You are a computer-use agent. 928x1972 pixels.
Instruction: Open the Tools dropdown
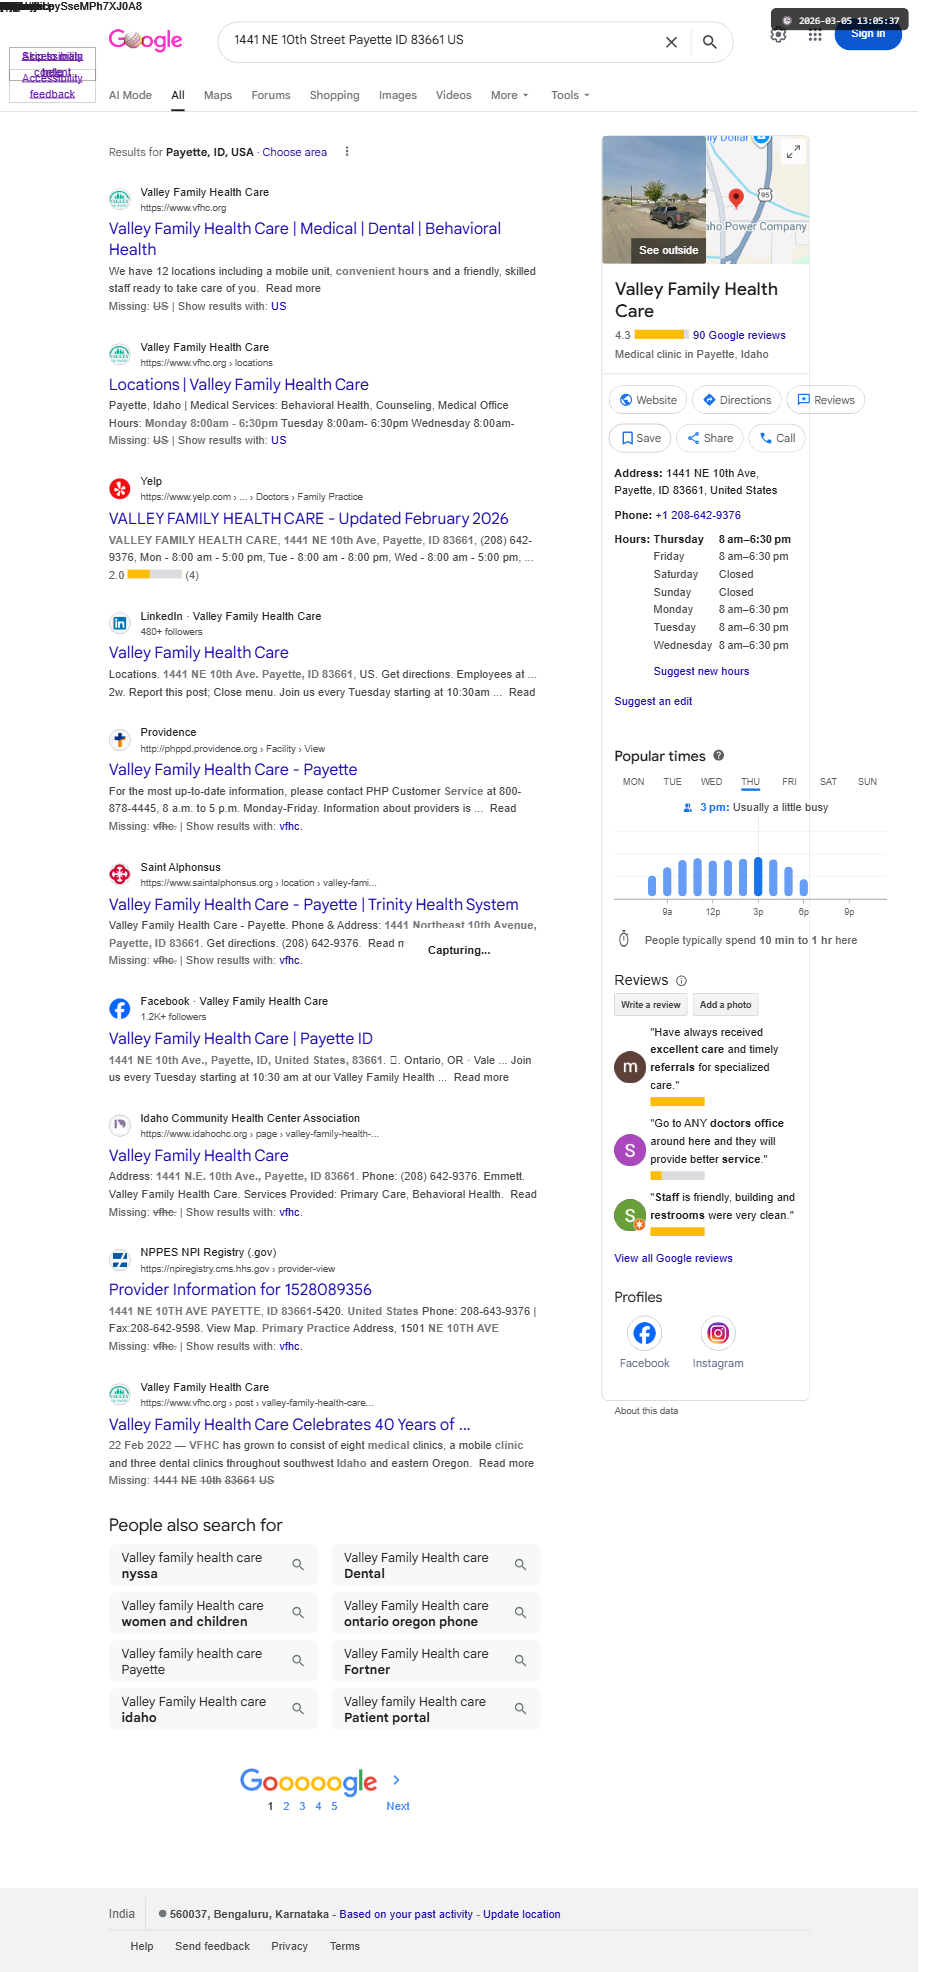pos(570,96)
